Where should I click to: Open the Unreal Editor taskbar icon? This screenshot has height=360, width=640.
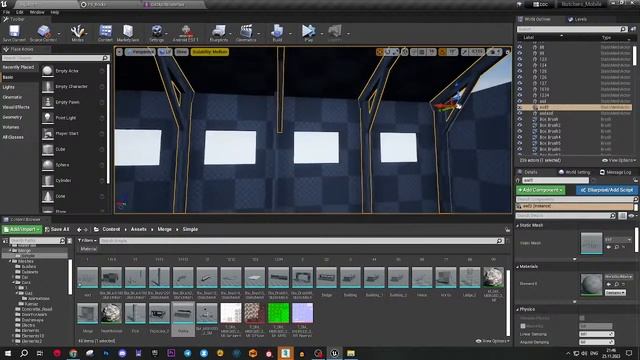(334, 353)
